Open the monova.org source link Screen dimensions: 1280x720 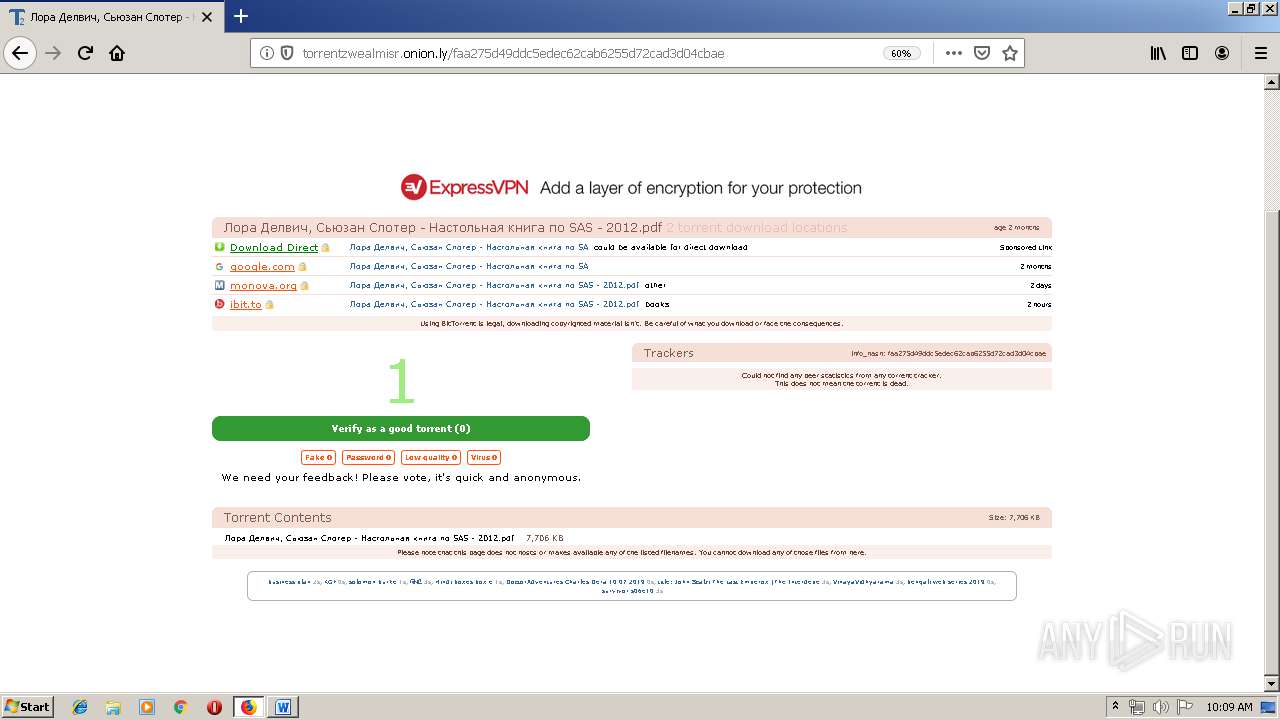tap(263, 285)
